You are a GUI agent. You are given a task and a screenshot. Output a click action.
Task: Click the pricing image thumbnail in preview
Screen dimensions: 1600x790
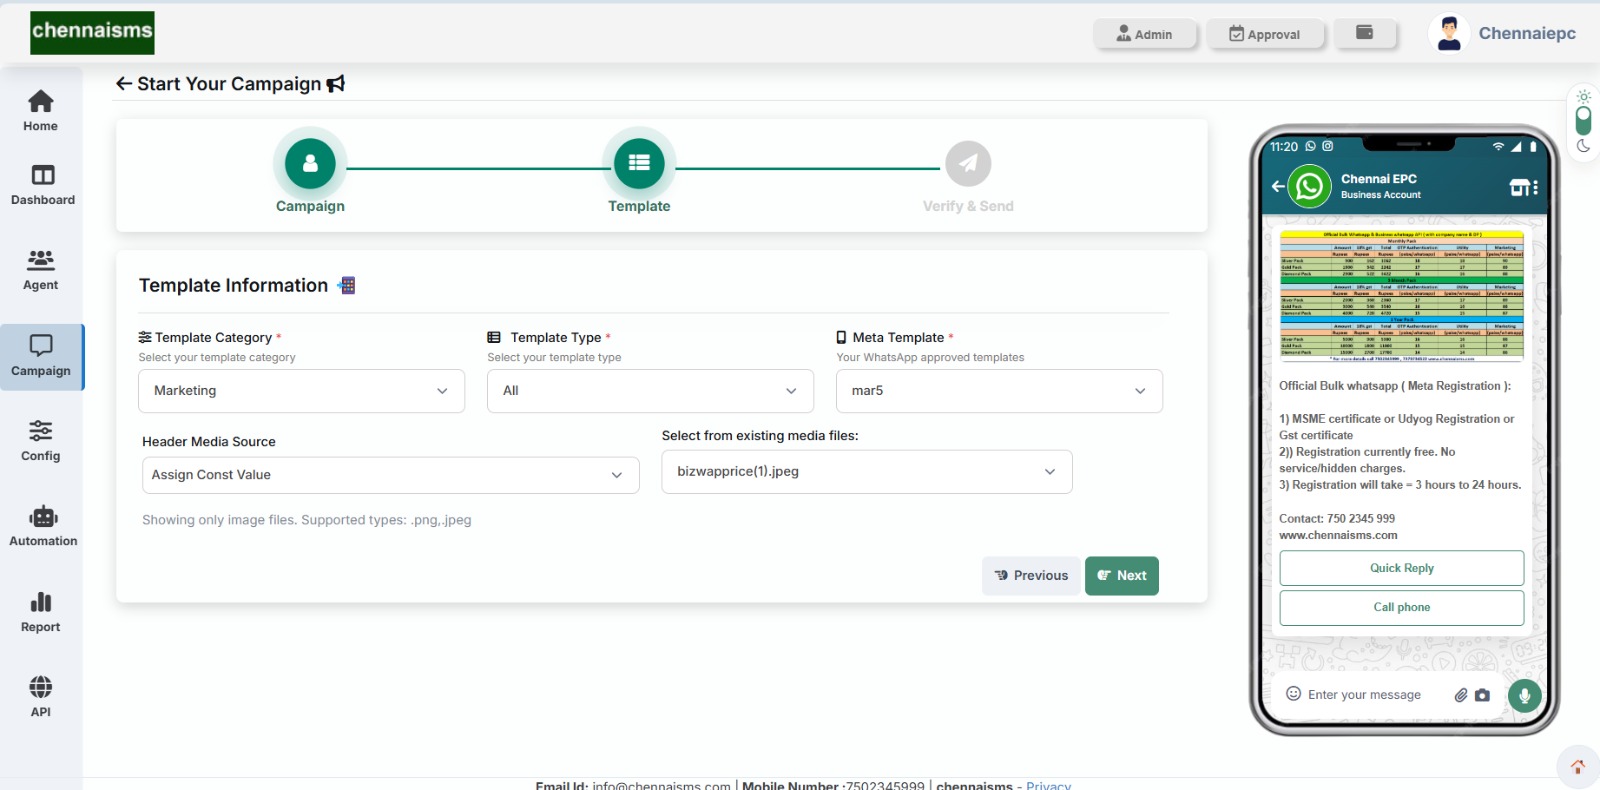(1401, 296)
